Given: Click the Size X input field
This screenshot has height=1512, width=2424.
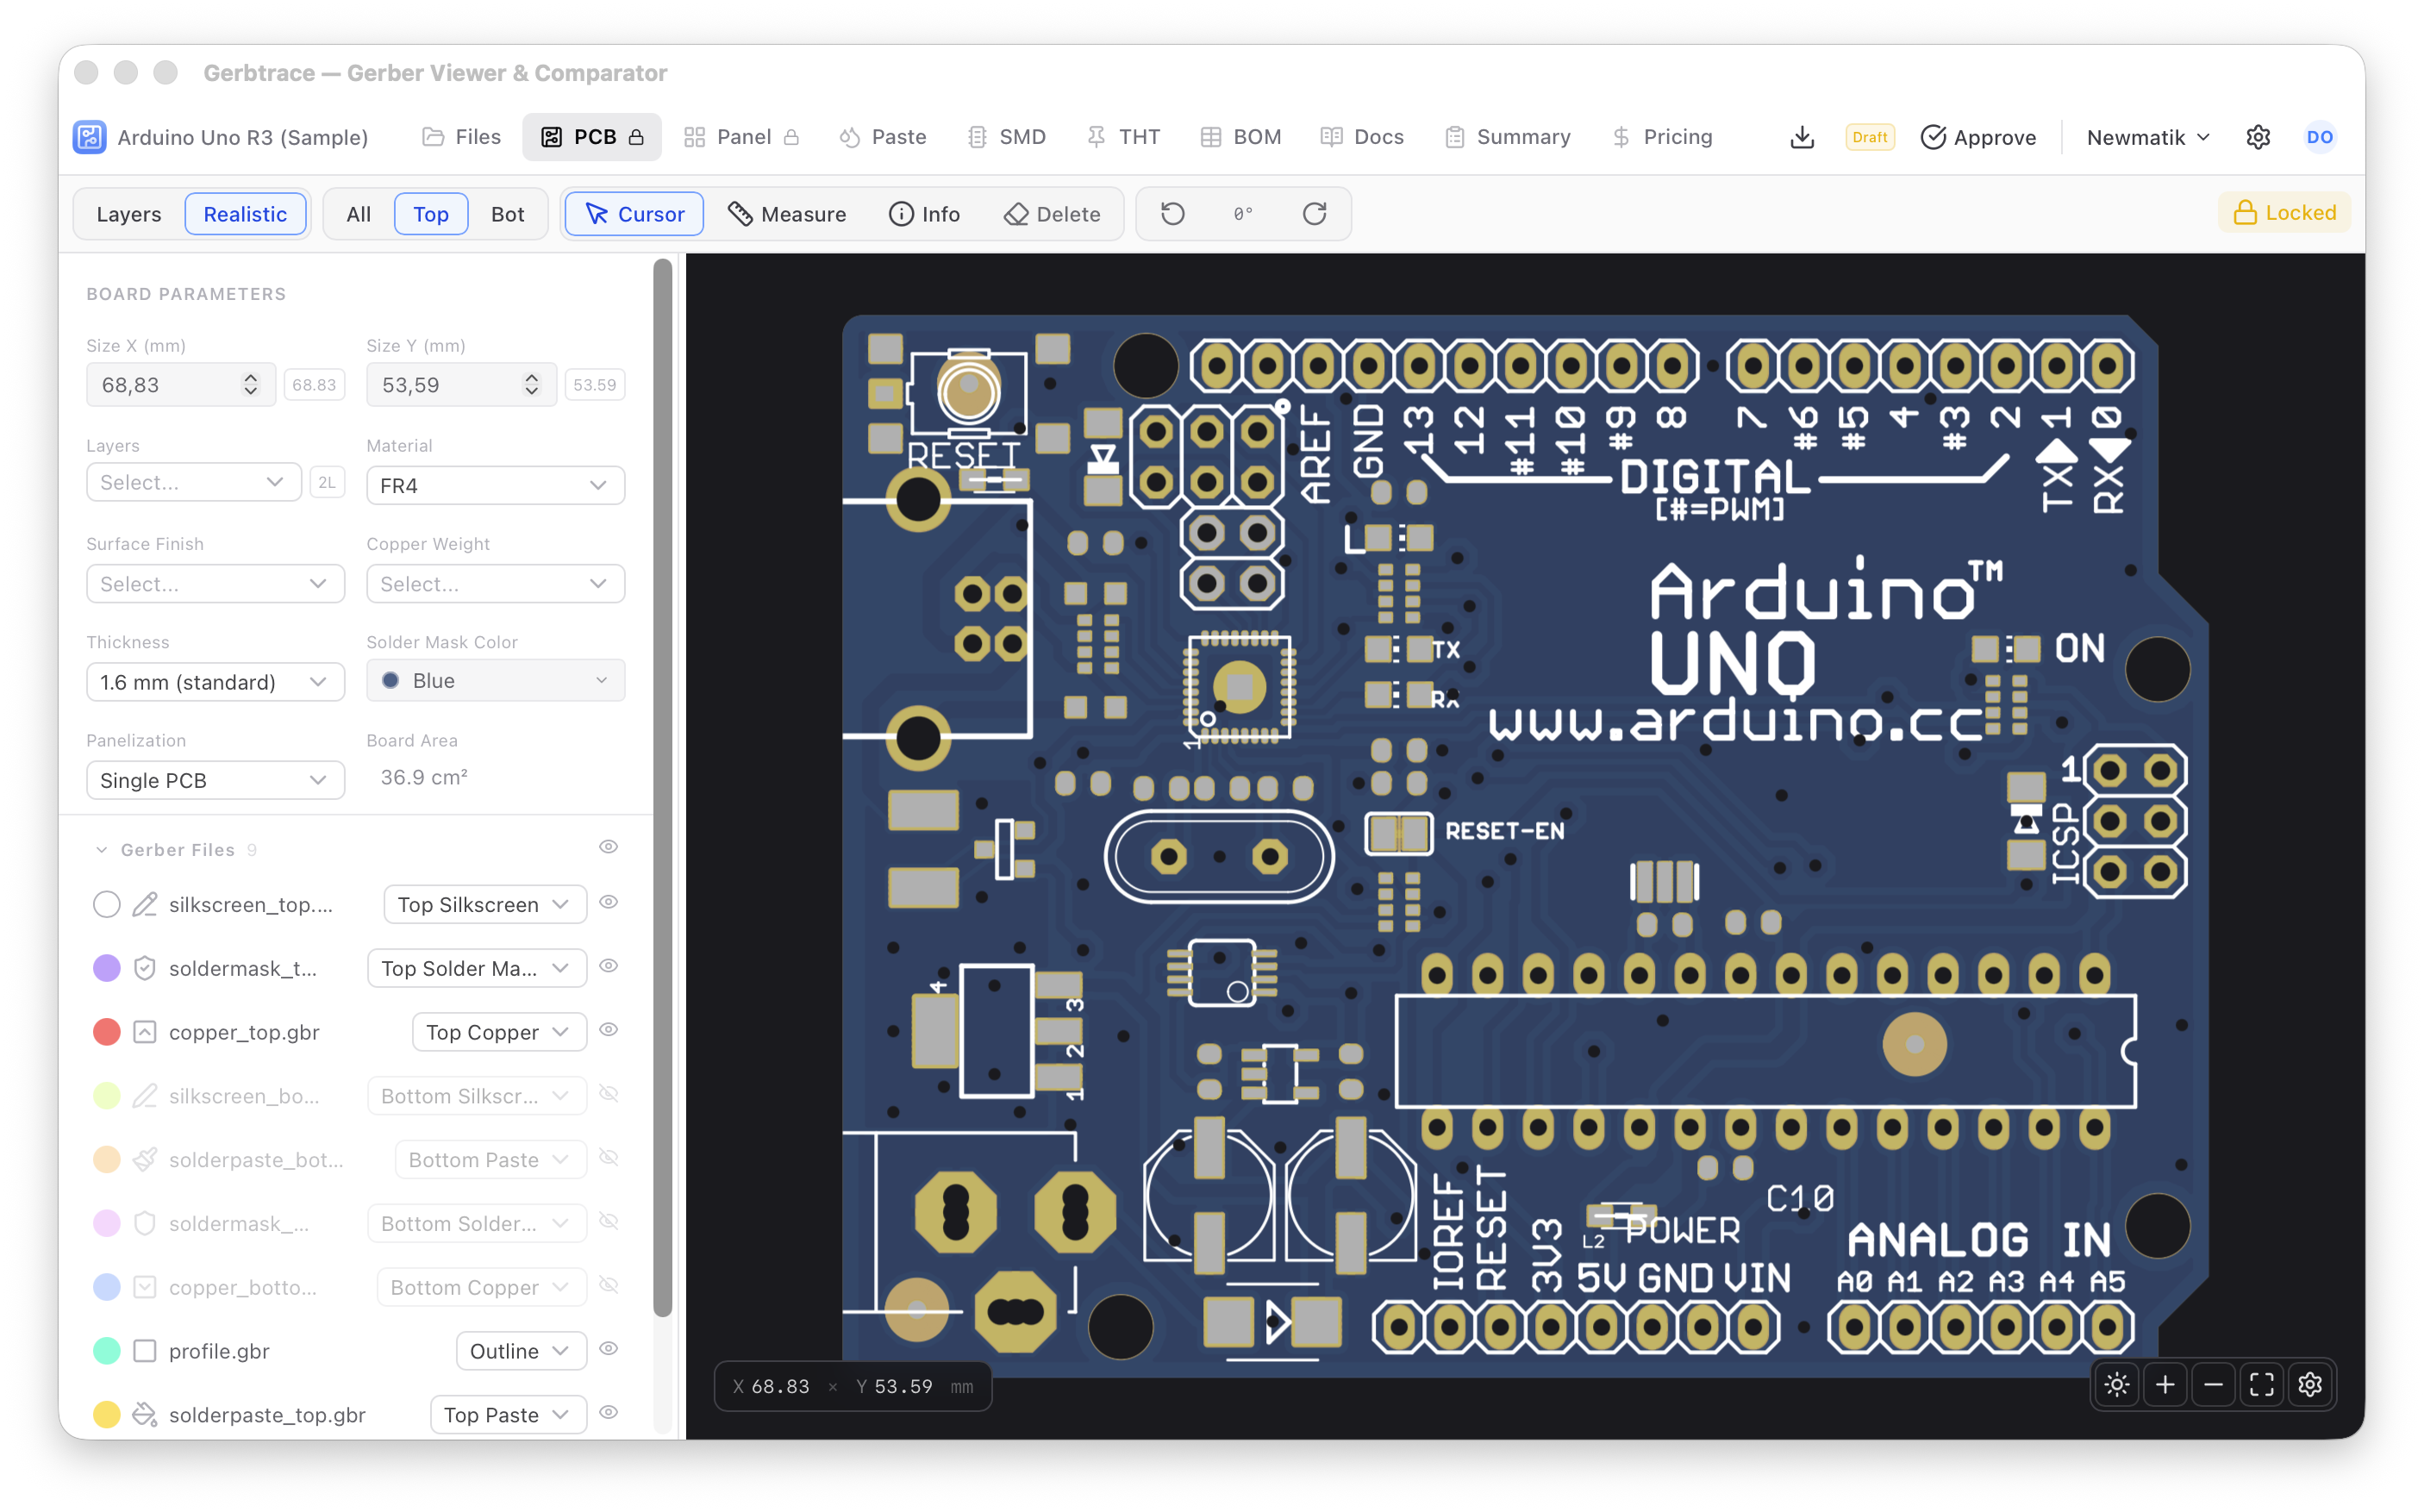Looking at the screenshot, I should [180, 385].
